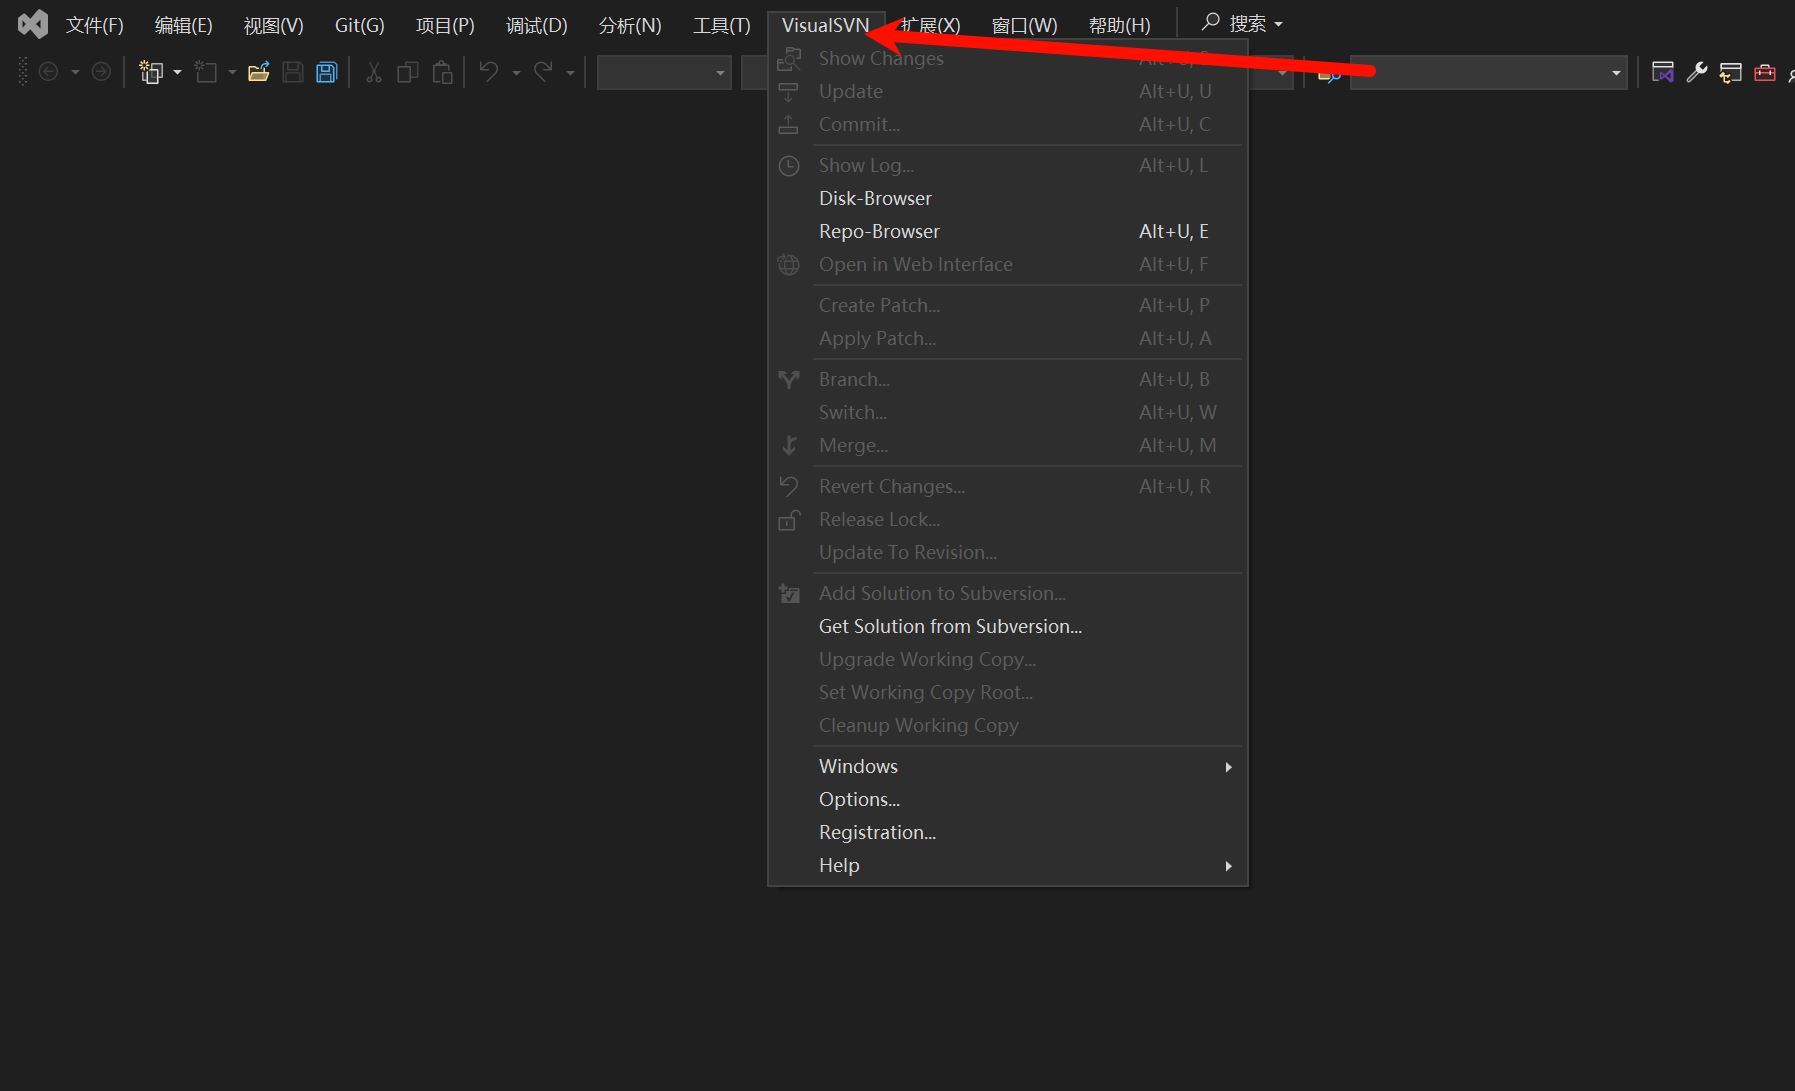The image size is (1795, 1091).
Task: Open the Toolbox via the red toolbox icon
Action: [x=1764, y=71]
